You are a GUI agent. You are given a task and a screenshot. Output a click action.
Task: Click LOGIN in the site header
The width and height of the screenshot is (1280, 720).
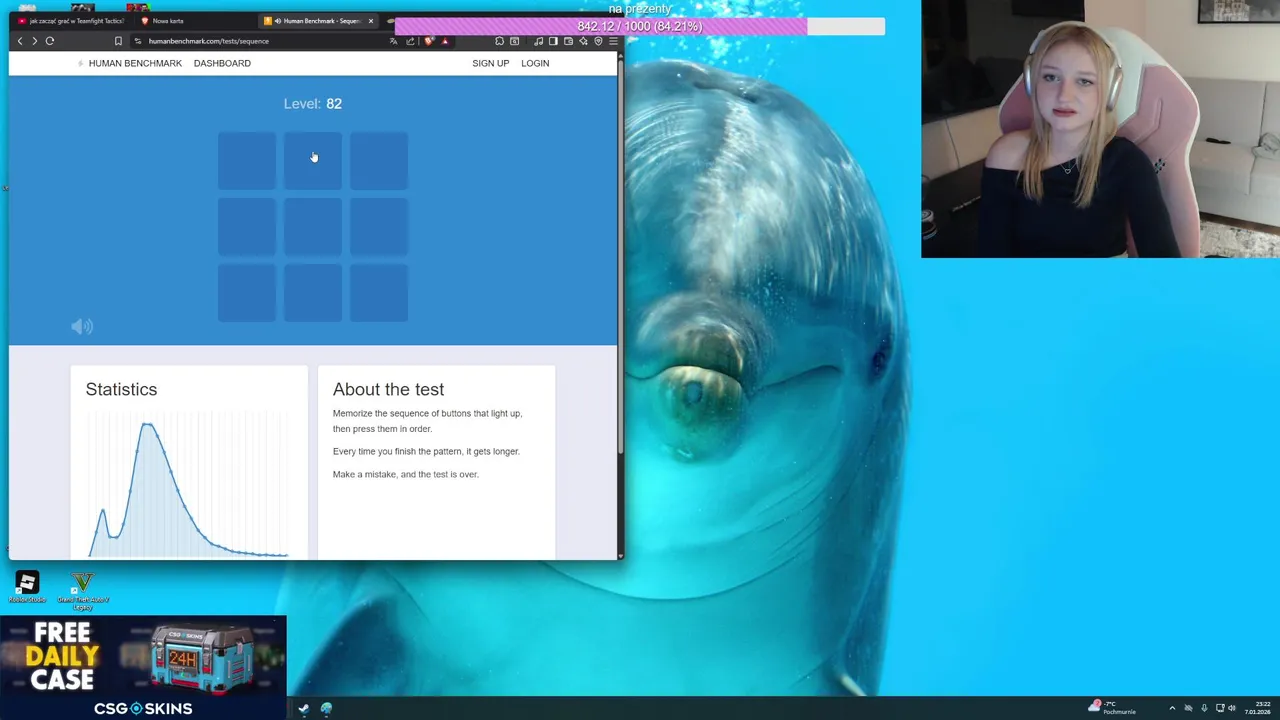click(535, 63)
